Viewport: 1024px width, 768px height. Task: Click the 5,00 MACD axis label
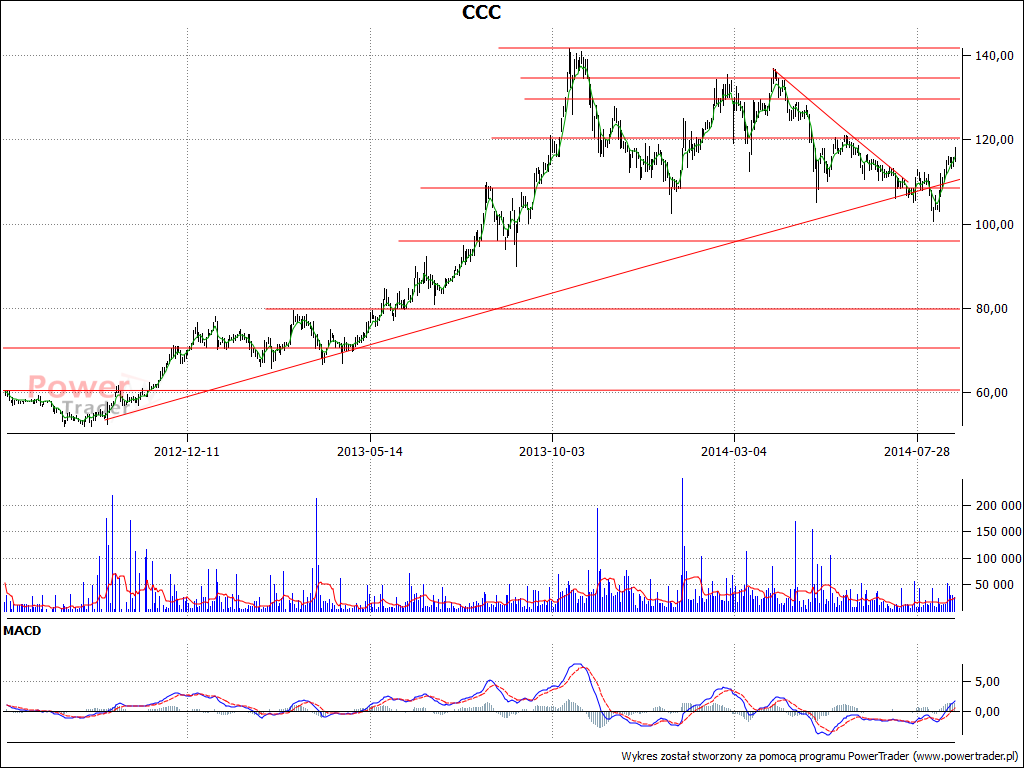(x=986, y=682)
